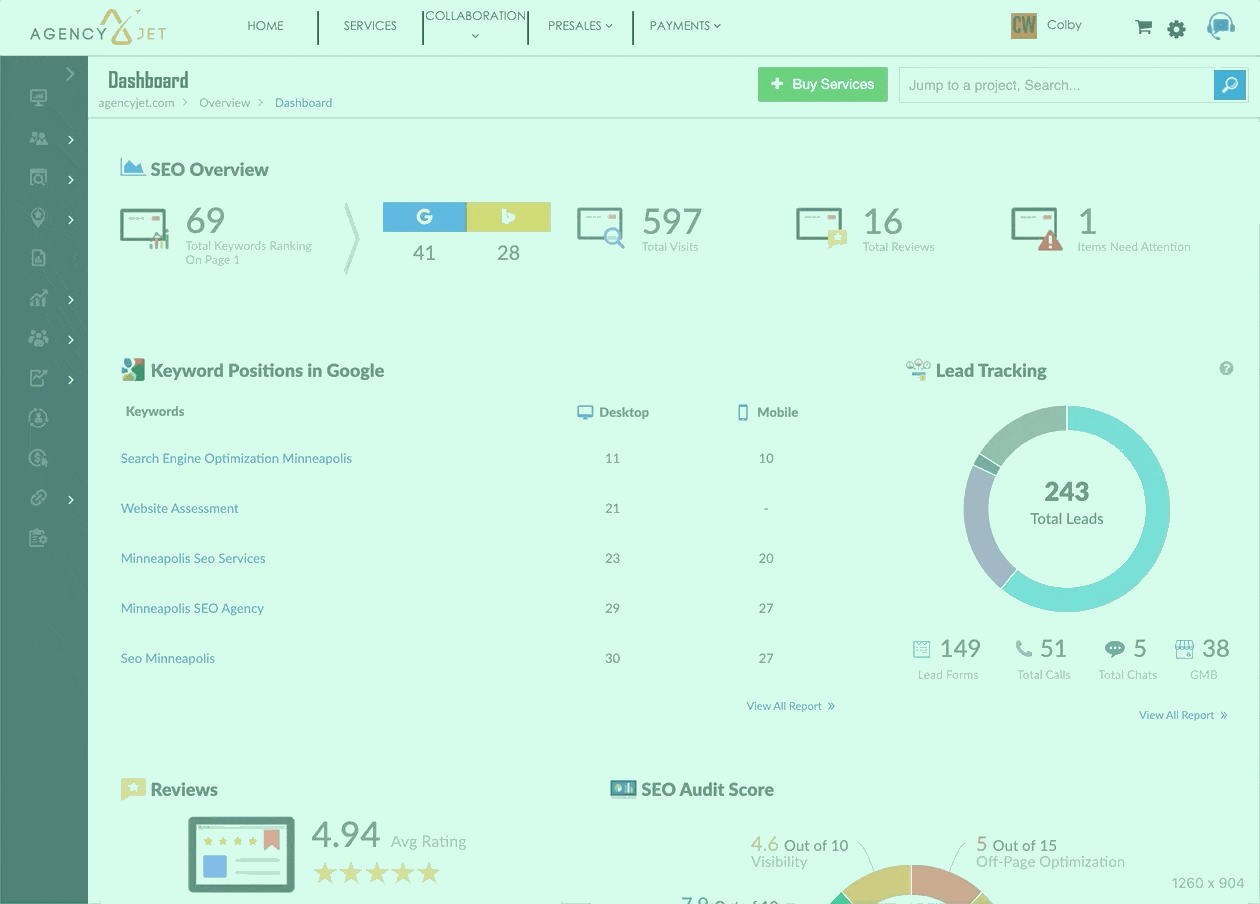This screenshot has height=904, width=1260.
Task: Click the 4.94 Avg Rating value
Action: click(x=346, y=834)
